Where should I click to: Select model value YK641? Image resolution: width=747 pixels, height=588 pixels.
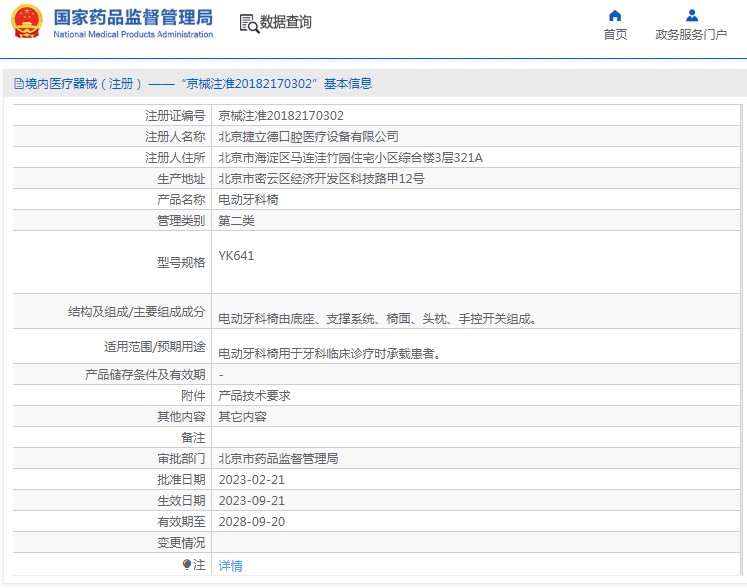236,256
